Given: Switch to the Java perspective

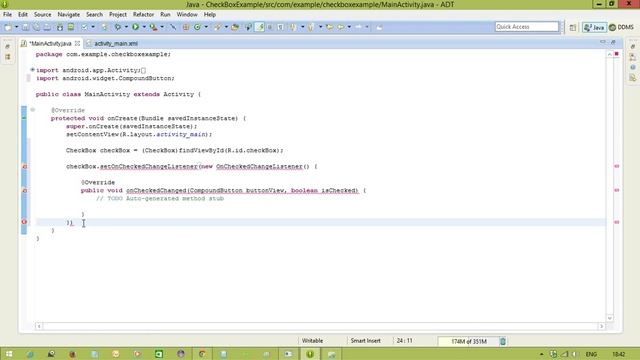Looking at the screenshot, I should (x=594, y=27).
